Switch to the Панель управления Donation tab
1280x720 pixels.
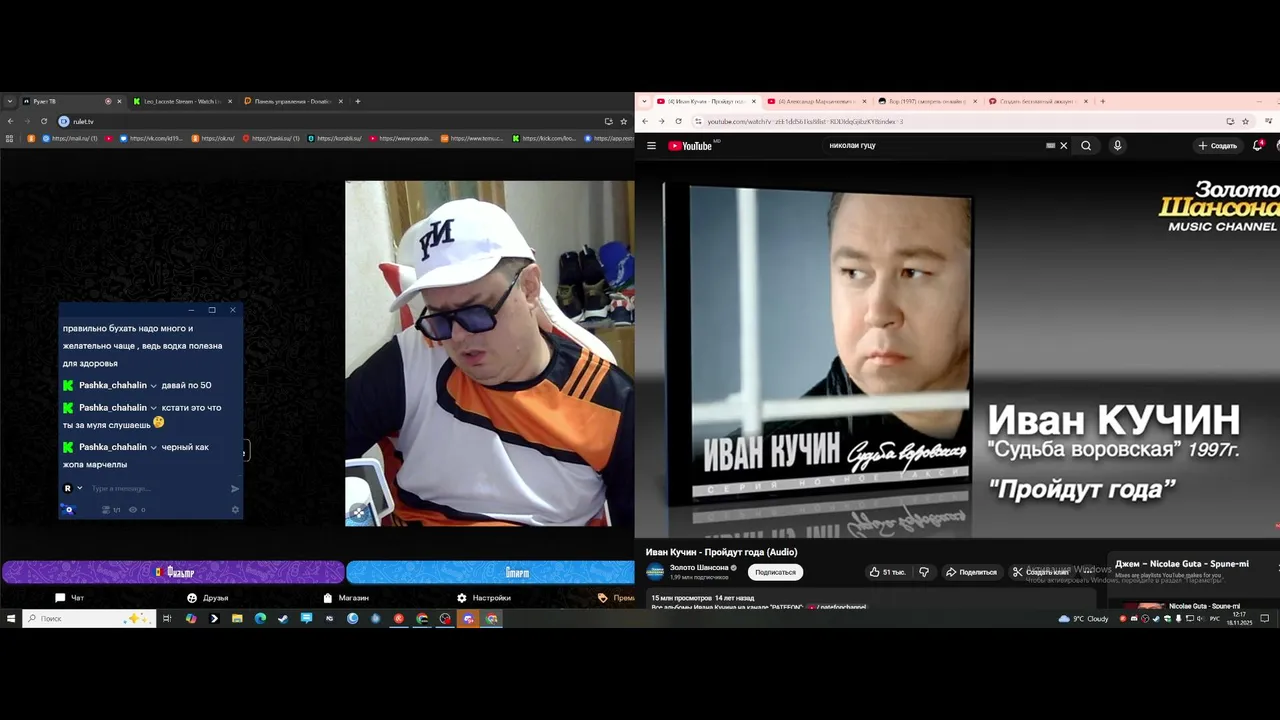(x=293, y=101)
